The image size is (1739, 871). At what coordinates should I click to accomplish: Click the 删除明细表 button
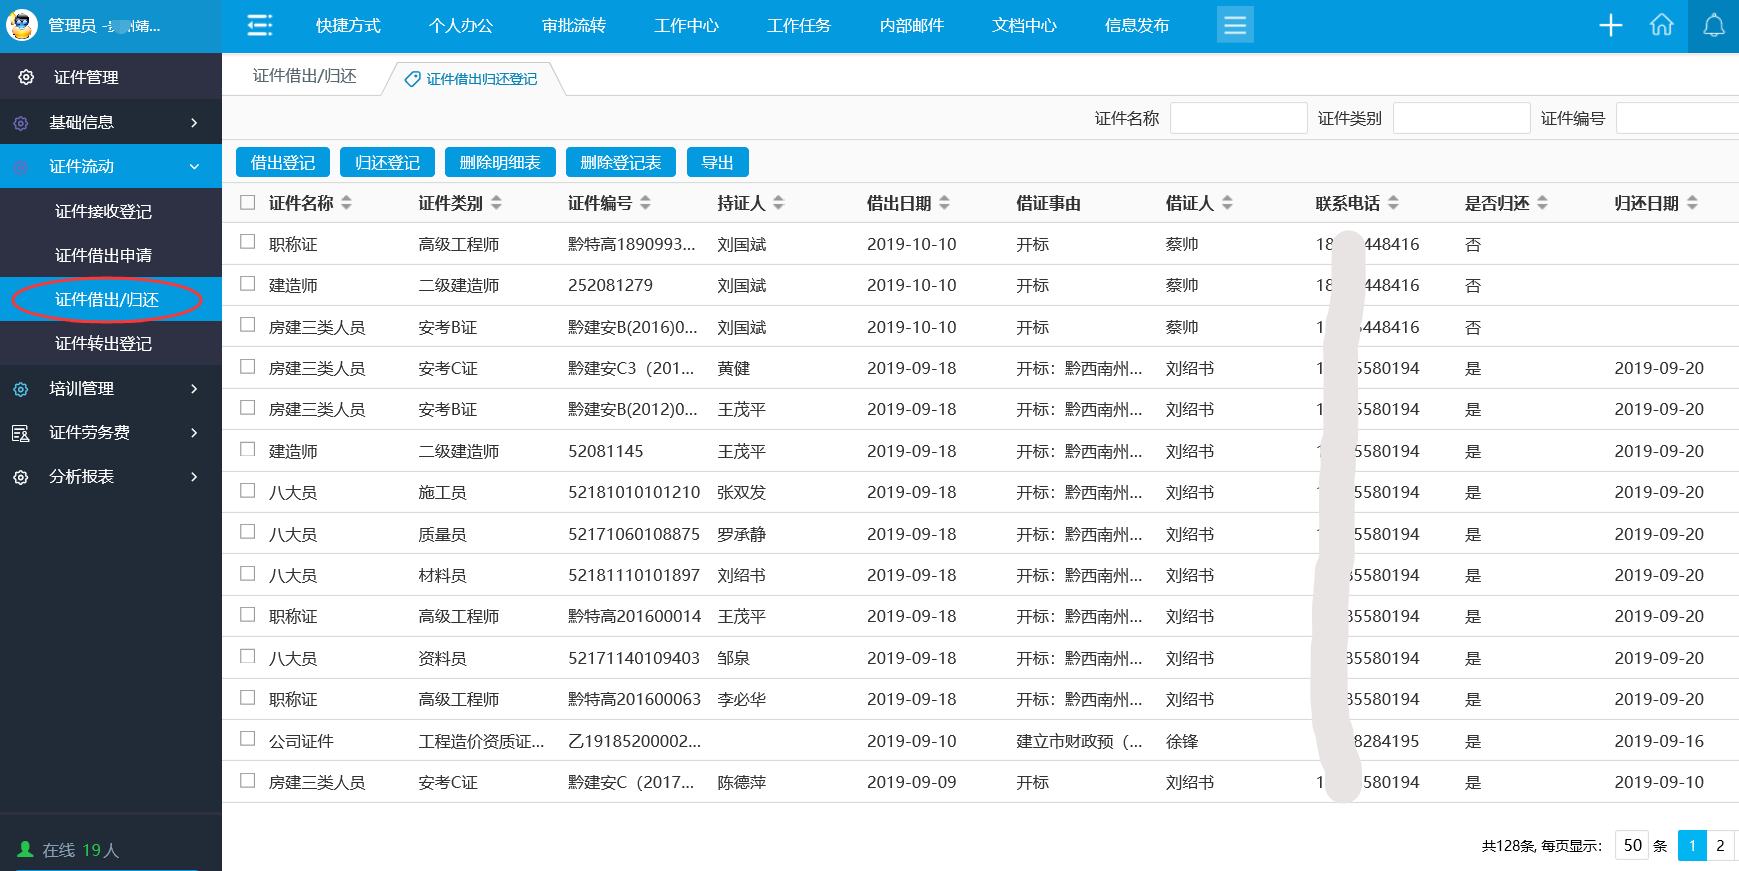[x=500, y=162]
